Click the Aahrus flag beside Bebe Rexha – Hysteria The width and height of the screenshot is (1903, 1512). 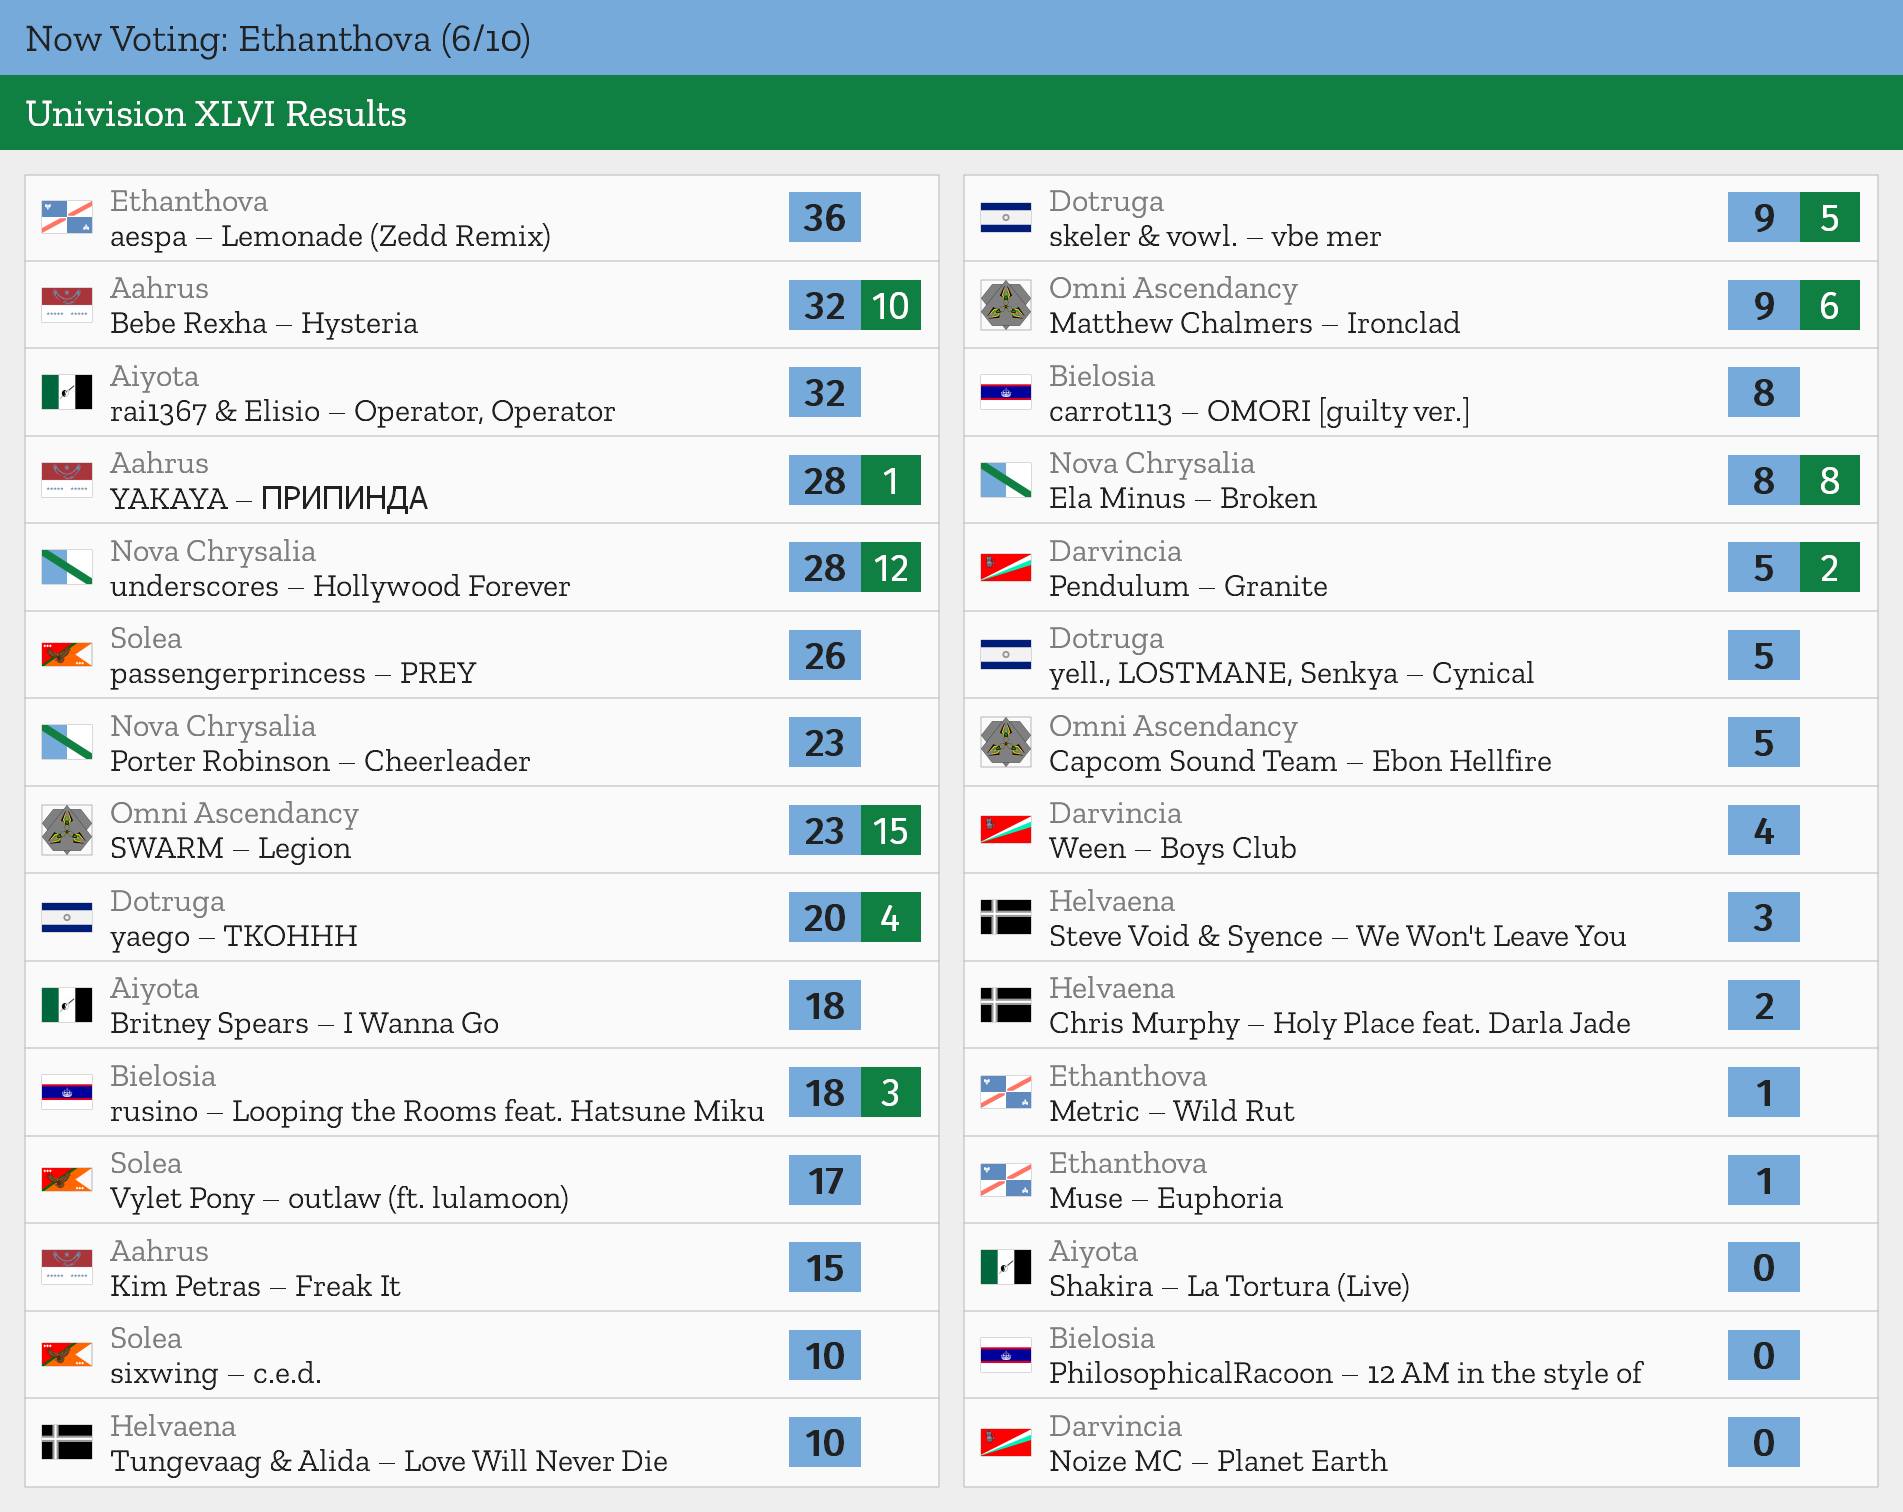click(x=67, y=305)
